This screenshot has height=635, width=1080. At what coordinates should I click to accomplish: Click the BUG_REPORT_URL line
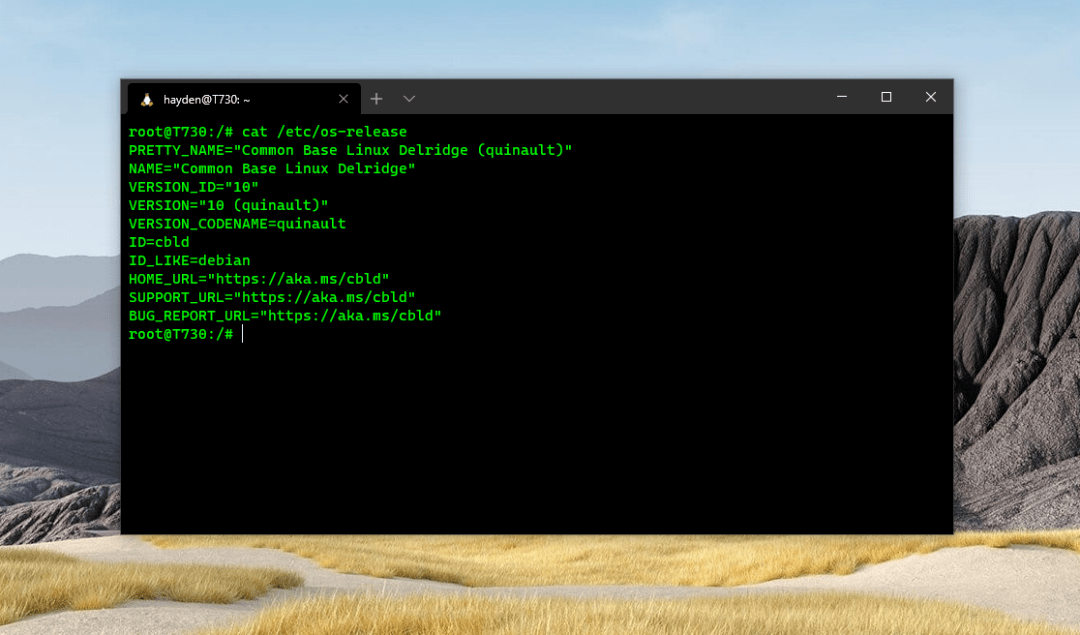pyautogui.click(x=285, y=315)
